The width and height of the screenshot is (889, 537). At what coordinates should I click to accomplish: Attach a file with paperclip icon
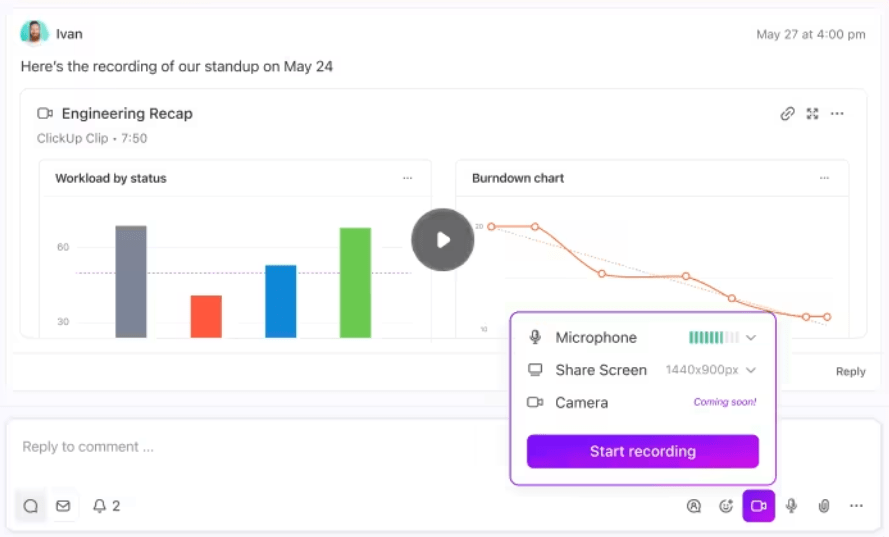click(x=824, y=506)
